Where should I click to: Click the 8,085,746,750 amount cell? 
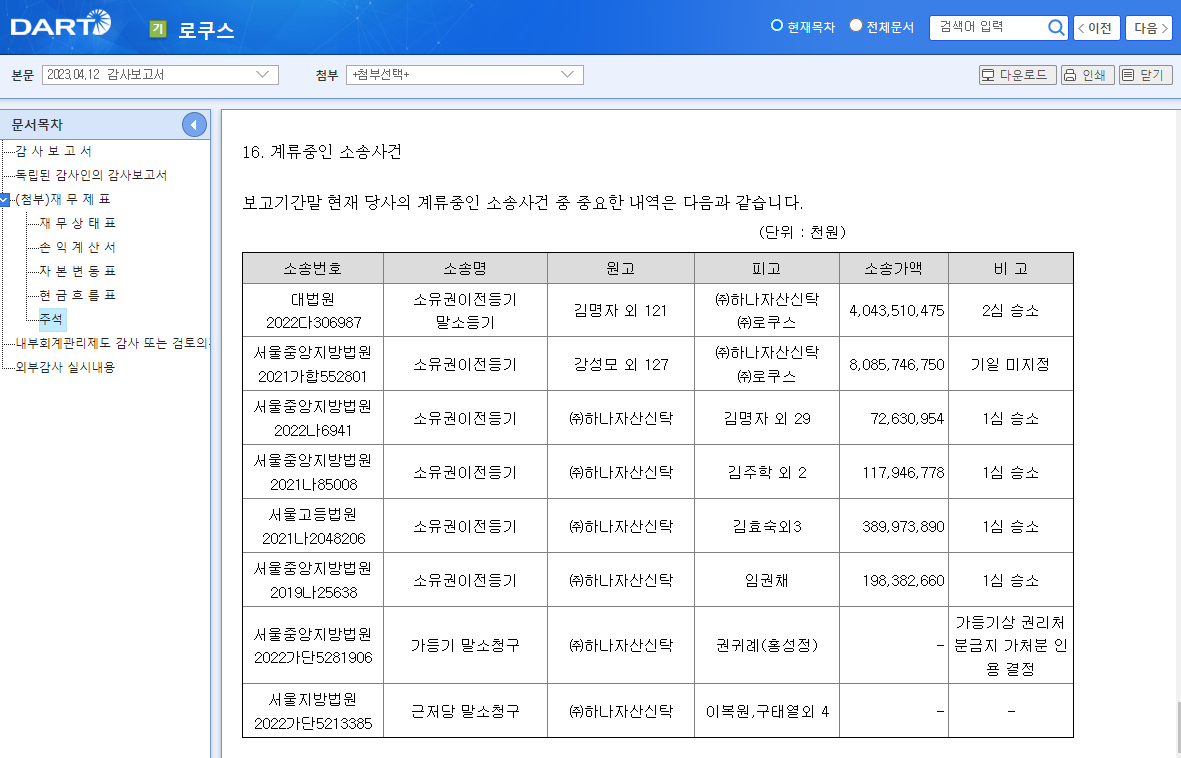tap(896, 364)
